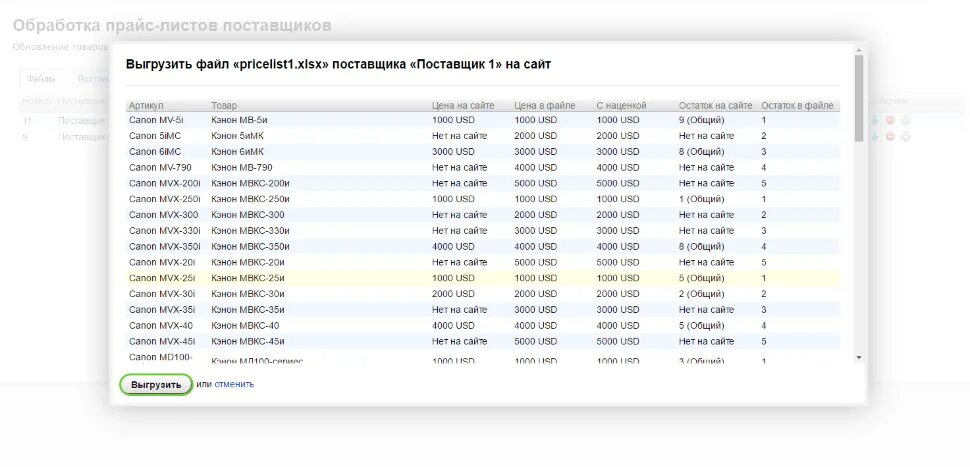The width and height of the screenshot is (970, 467).
Task: Click the Выгрузить button
Action: tap(156, 385)
